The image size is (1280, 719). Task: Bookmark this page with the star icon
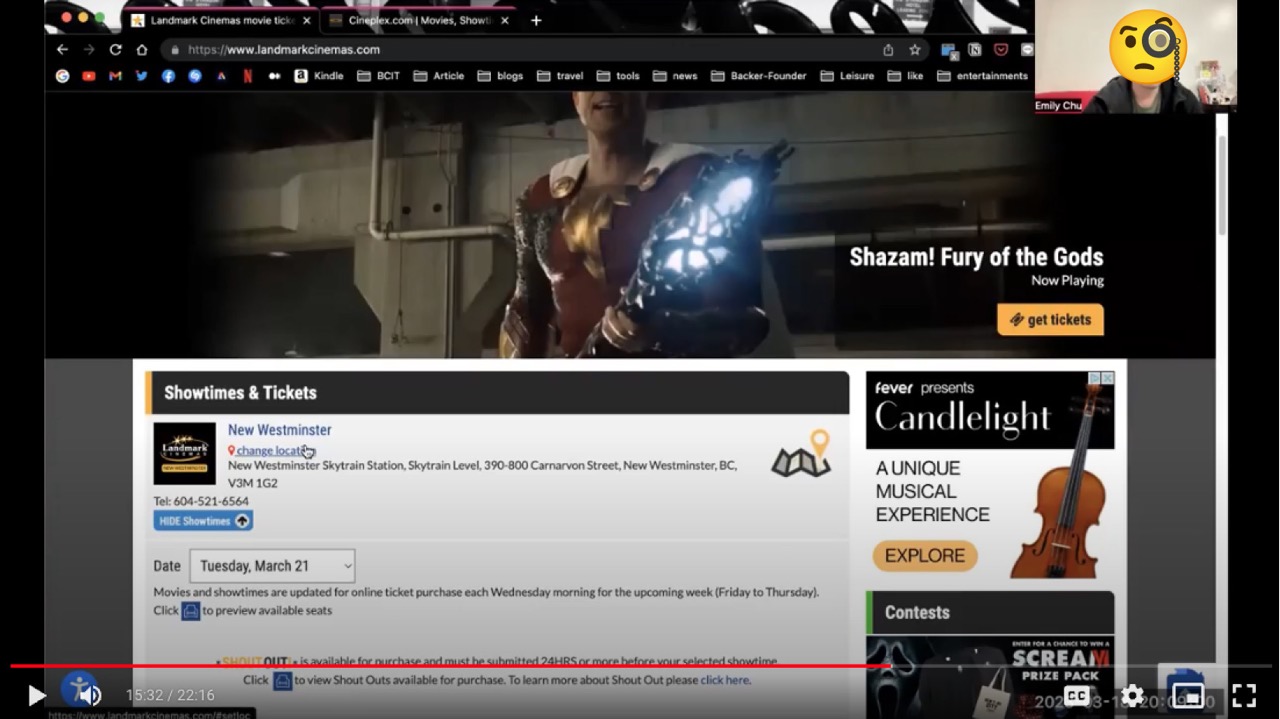[x=915, y=50]
